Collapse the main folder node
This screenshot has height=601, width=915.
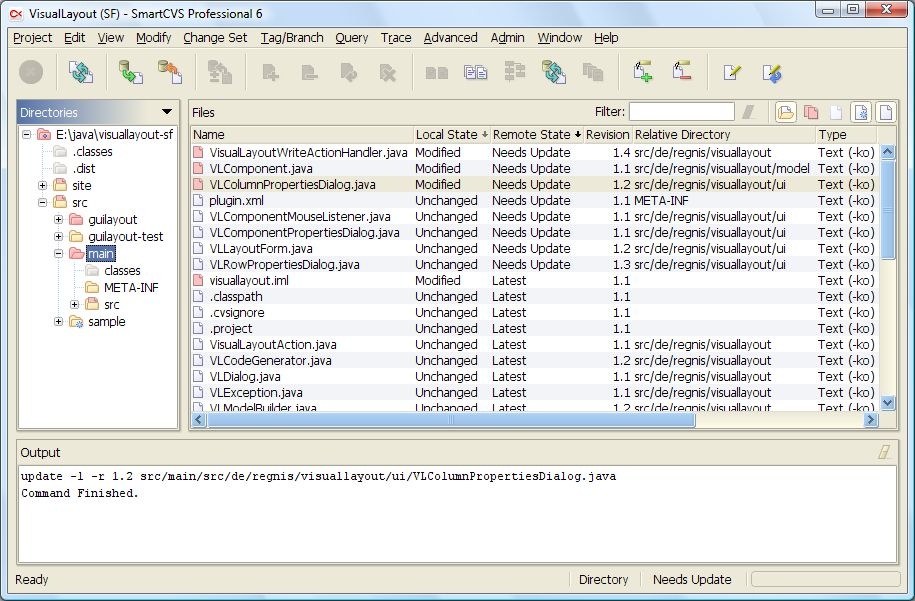59,254
